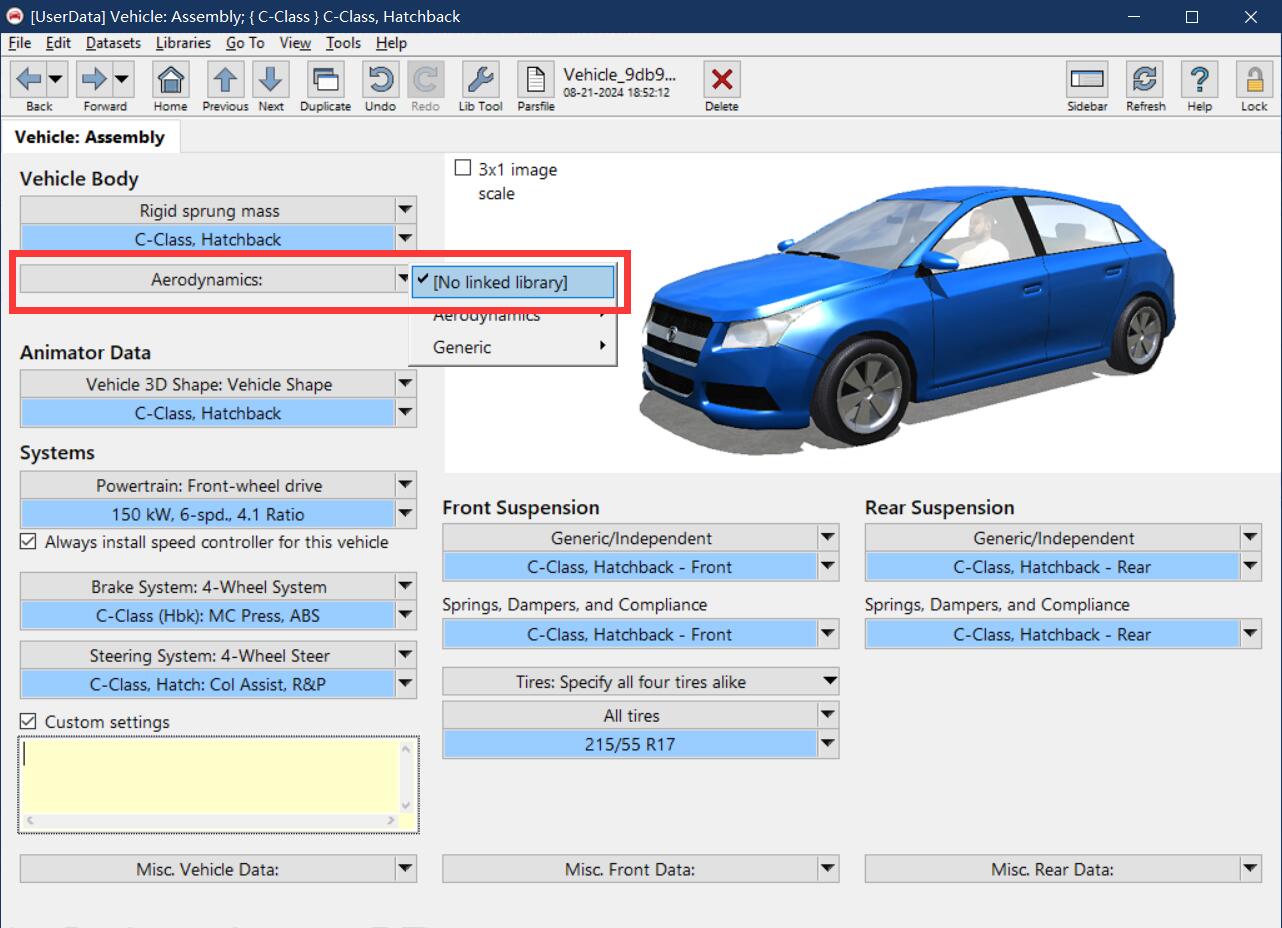Click inside the yellow custom settings field
The width and height of the screenshot is (1282, 928).
click(208, 775)
